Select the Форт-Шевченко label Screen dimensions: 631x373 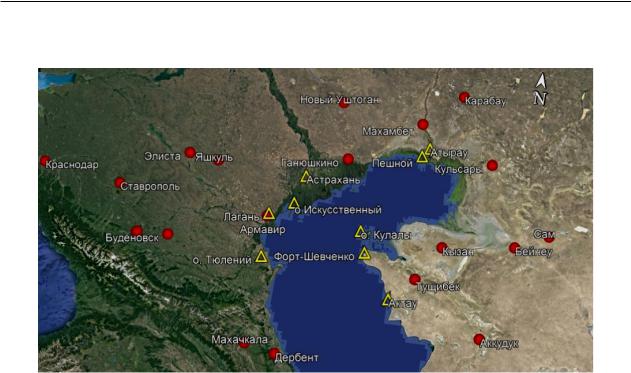[314, 256]
